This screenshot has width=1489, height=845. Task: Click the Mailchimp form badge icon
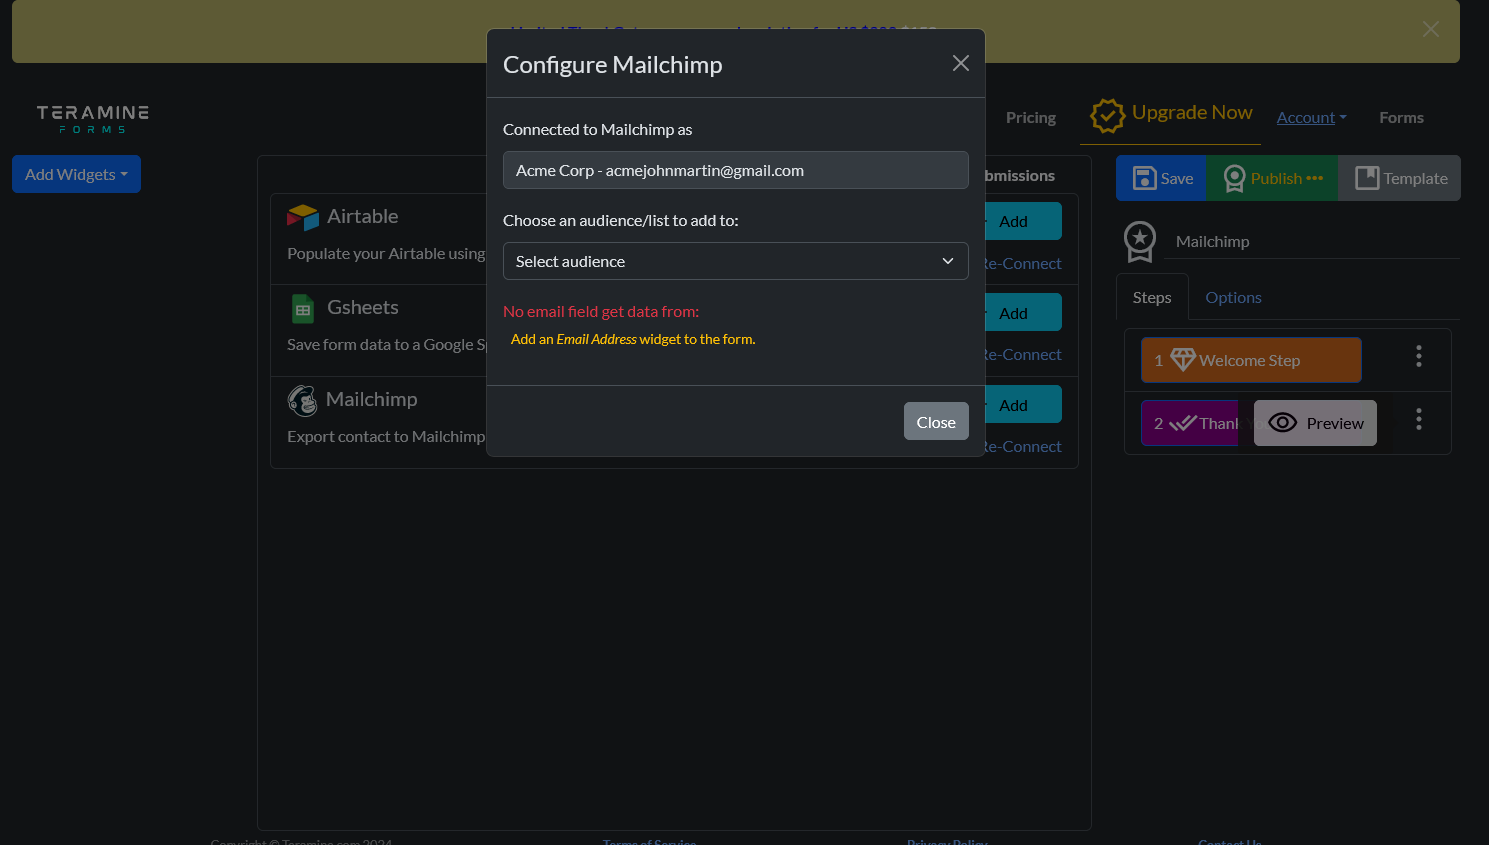coord(1140,241)
